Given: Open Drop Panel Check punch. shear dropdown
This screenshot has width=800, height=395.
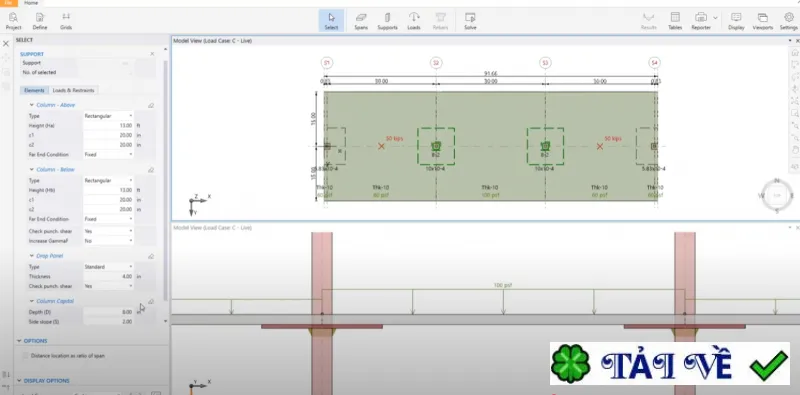Looking at the screenshot, I should [108, 286].
